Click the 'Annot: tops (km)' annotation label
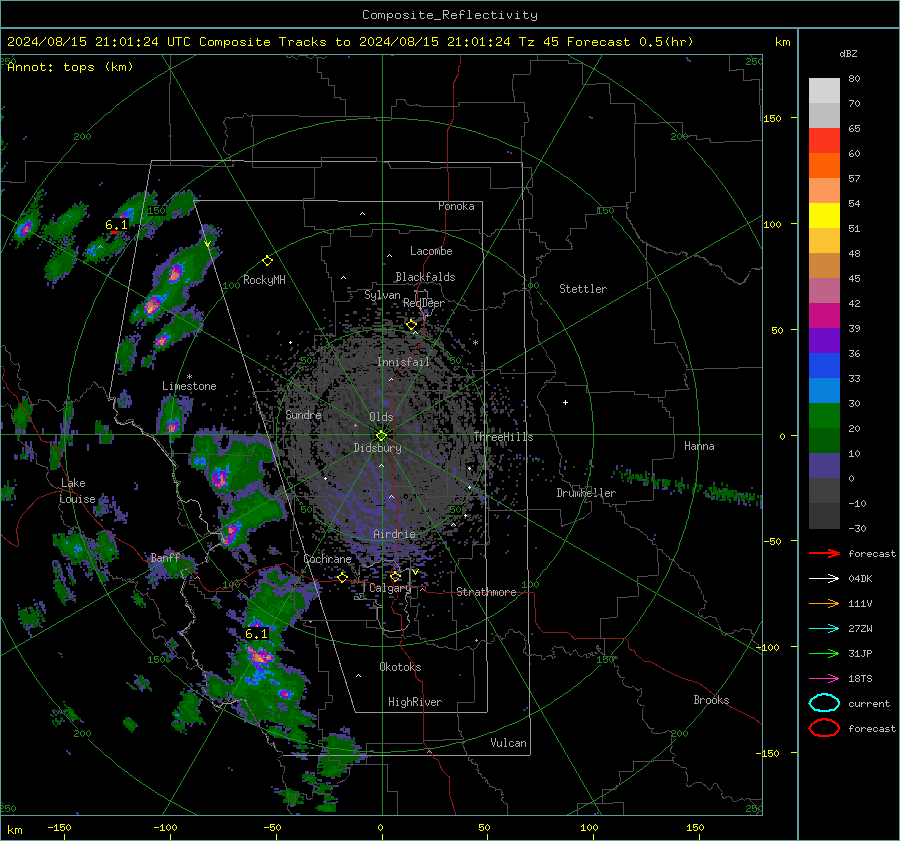Screen dimensions: 900x841 [70, 67]
